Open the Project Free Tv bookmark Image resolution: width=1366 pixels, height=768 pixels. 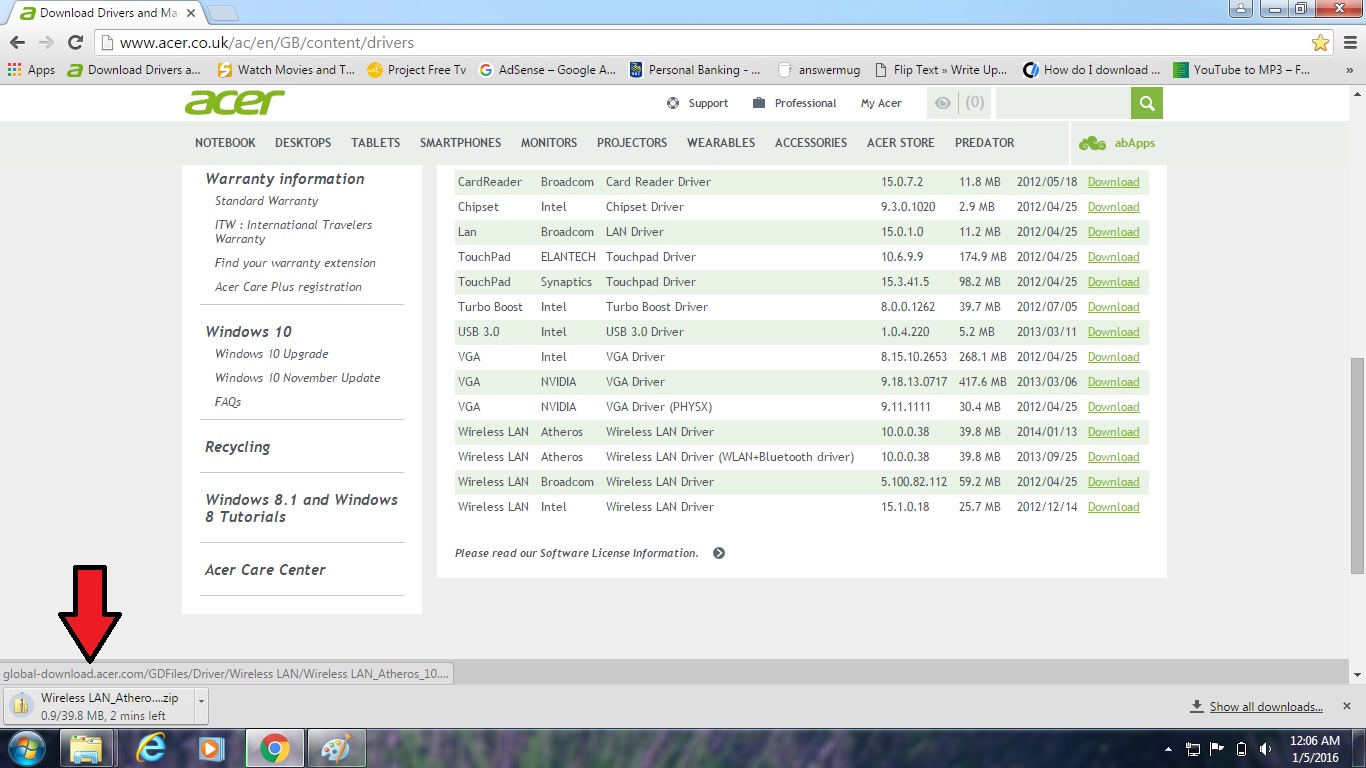[x=417, y=70]
